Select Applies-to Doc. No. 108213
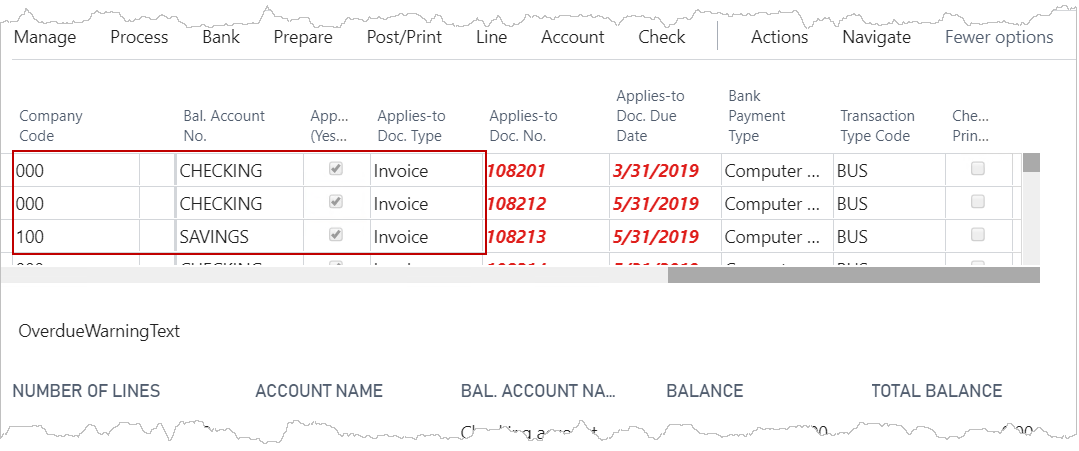Viewport: 1079px width, 451px height. [516, 237]
